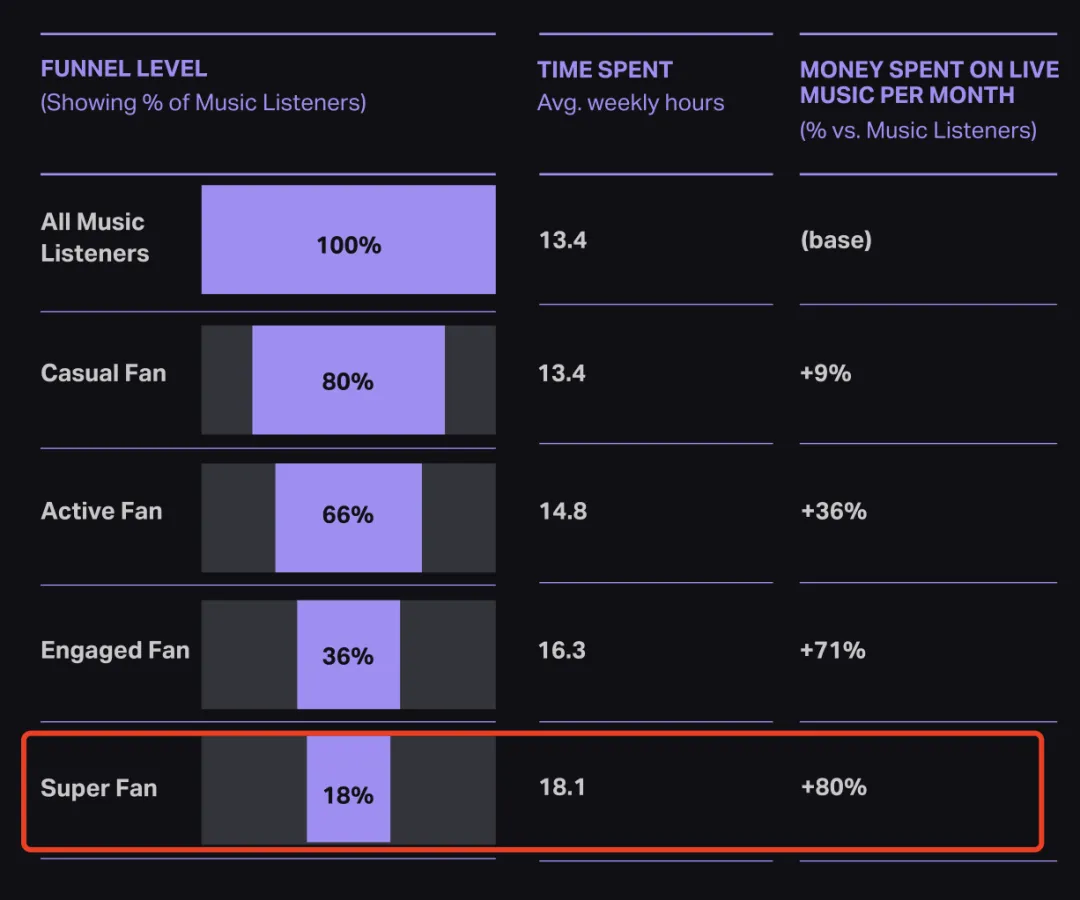
Task: Select the 36% funnel bar
Action: point(348,655)
